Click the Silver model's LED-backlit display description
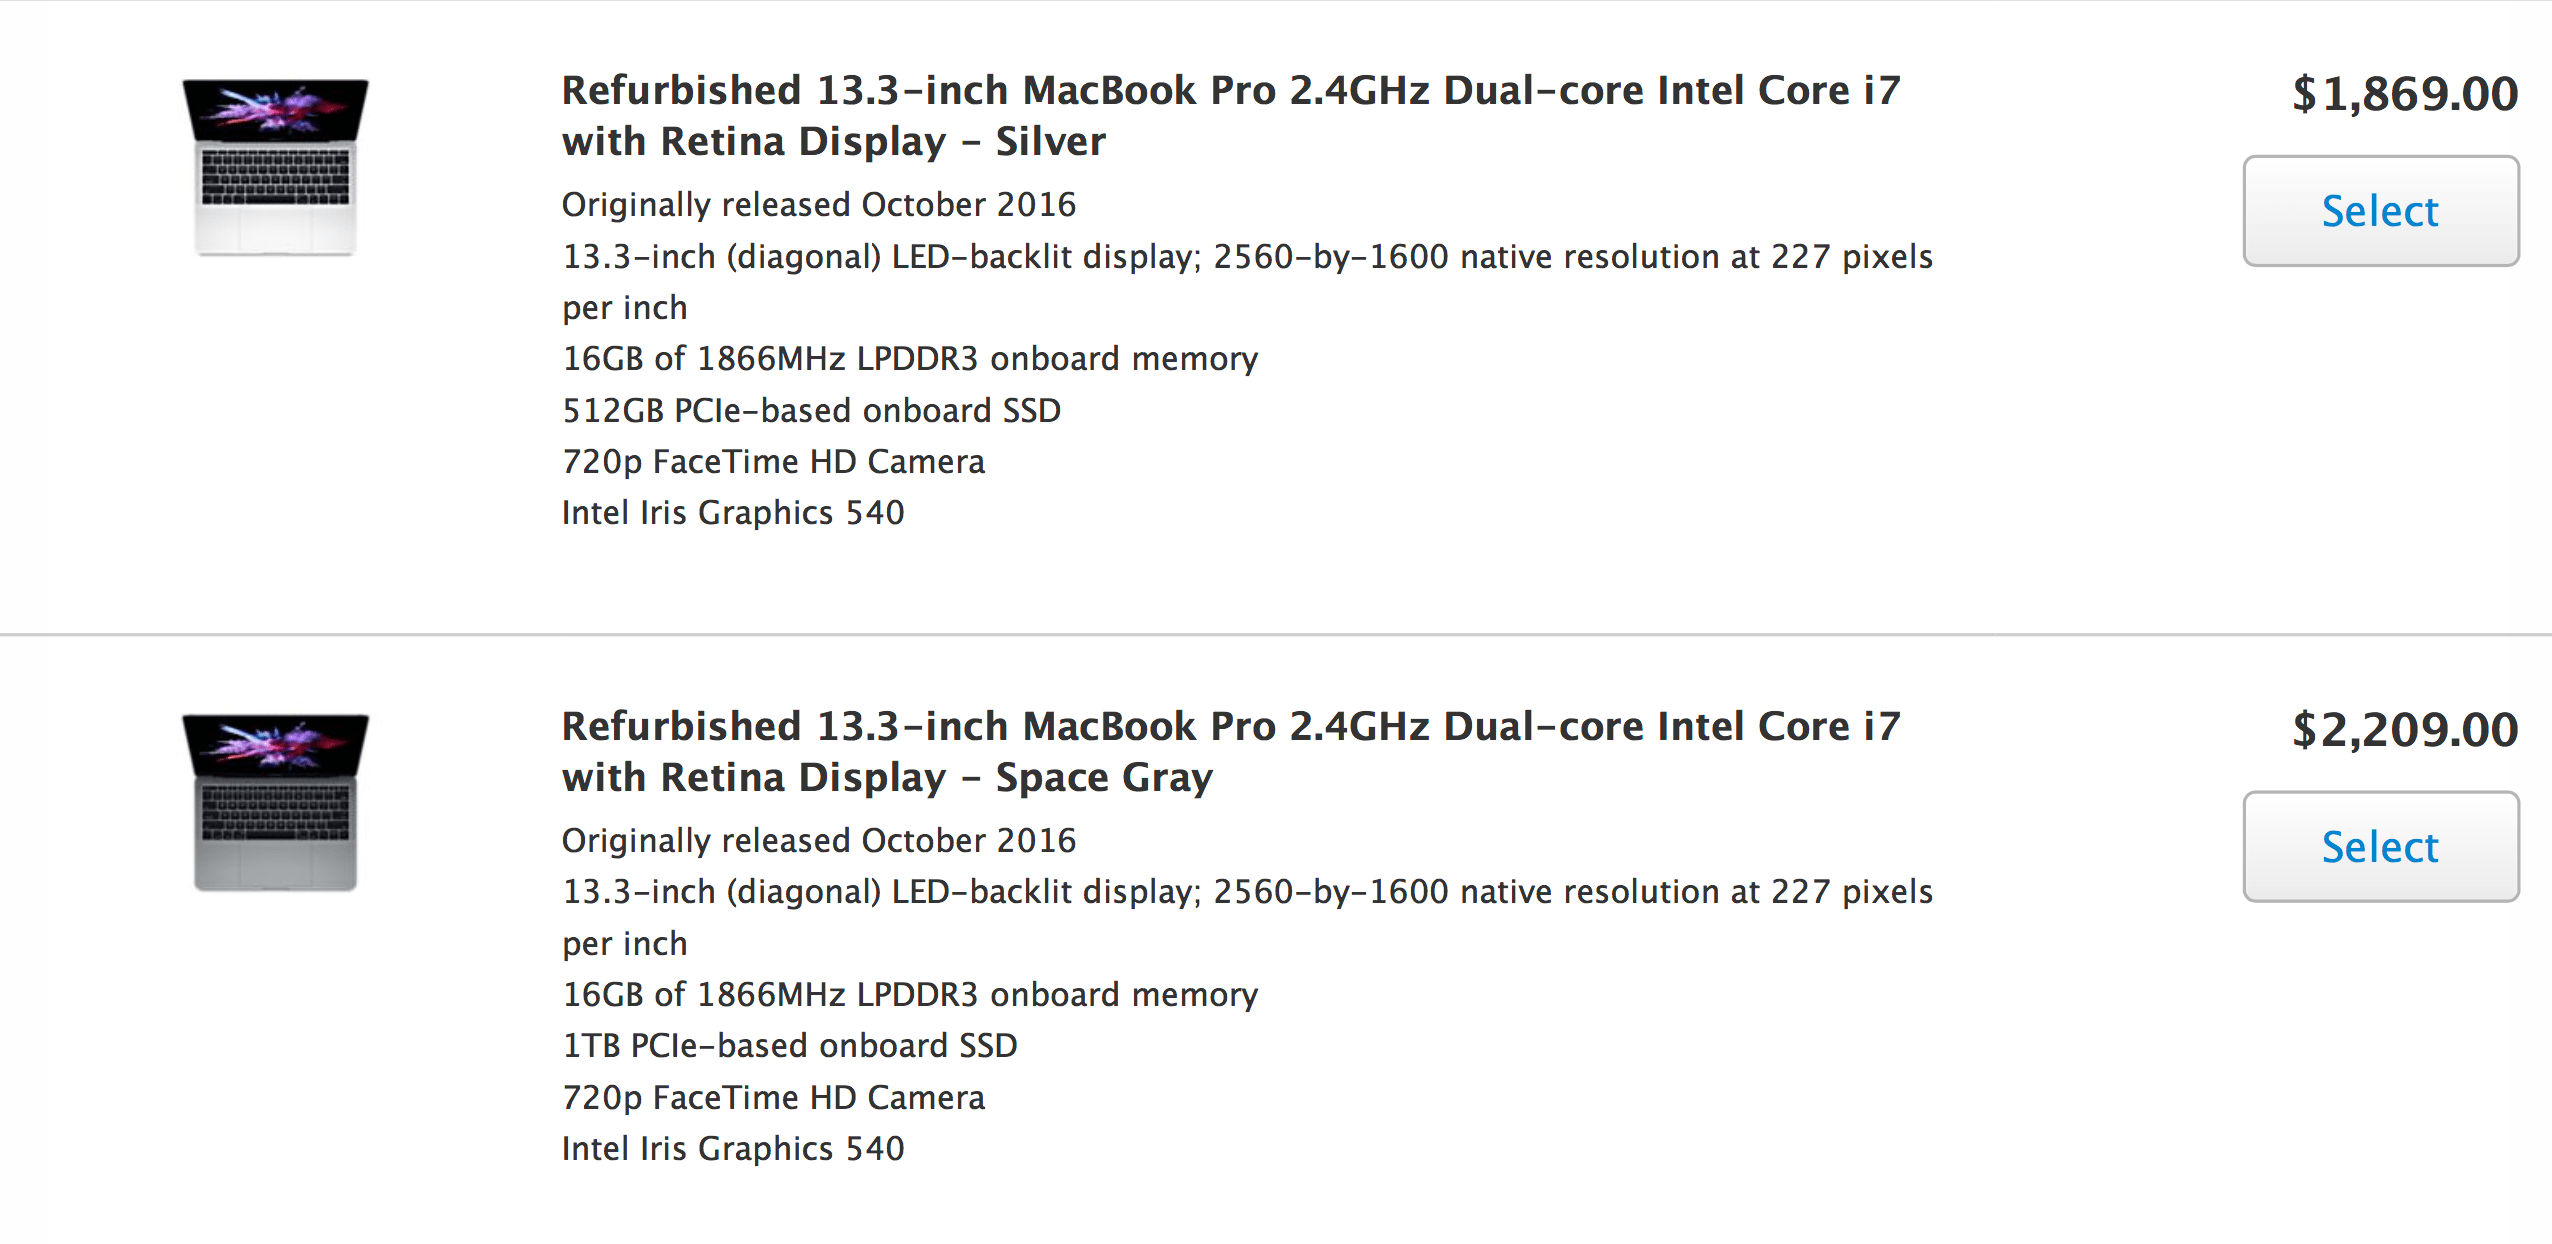Viewport: 2552px width, 1244px height. point(1246,257)
